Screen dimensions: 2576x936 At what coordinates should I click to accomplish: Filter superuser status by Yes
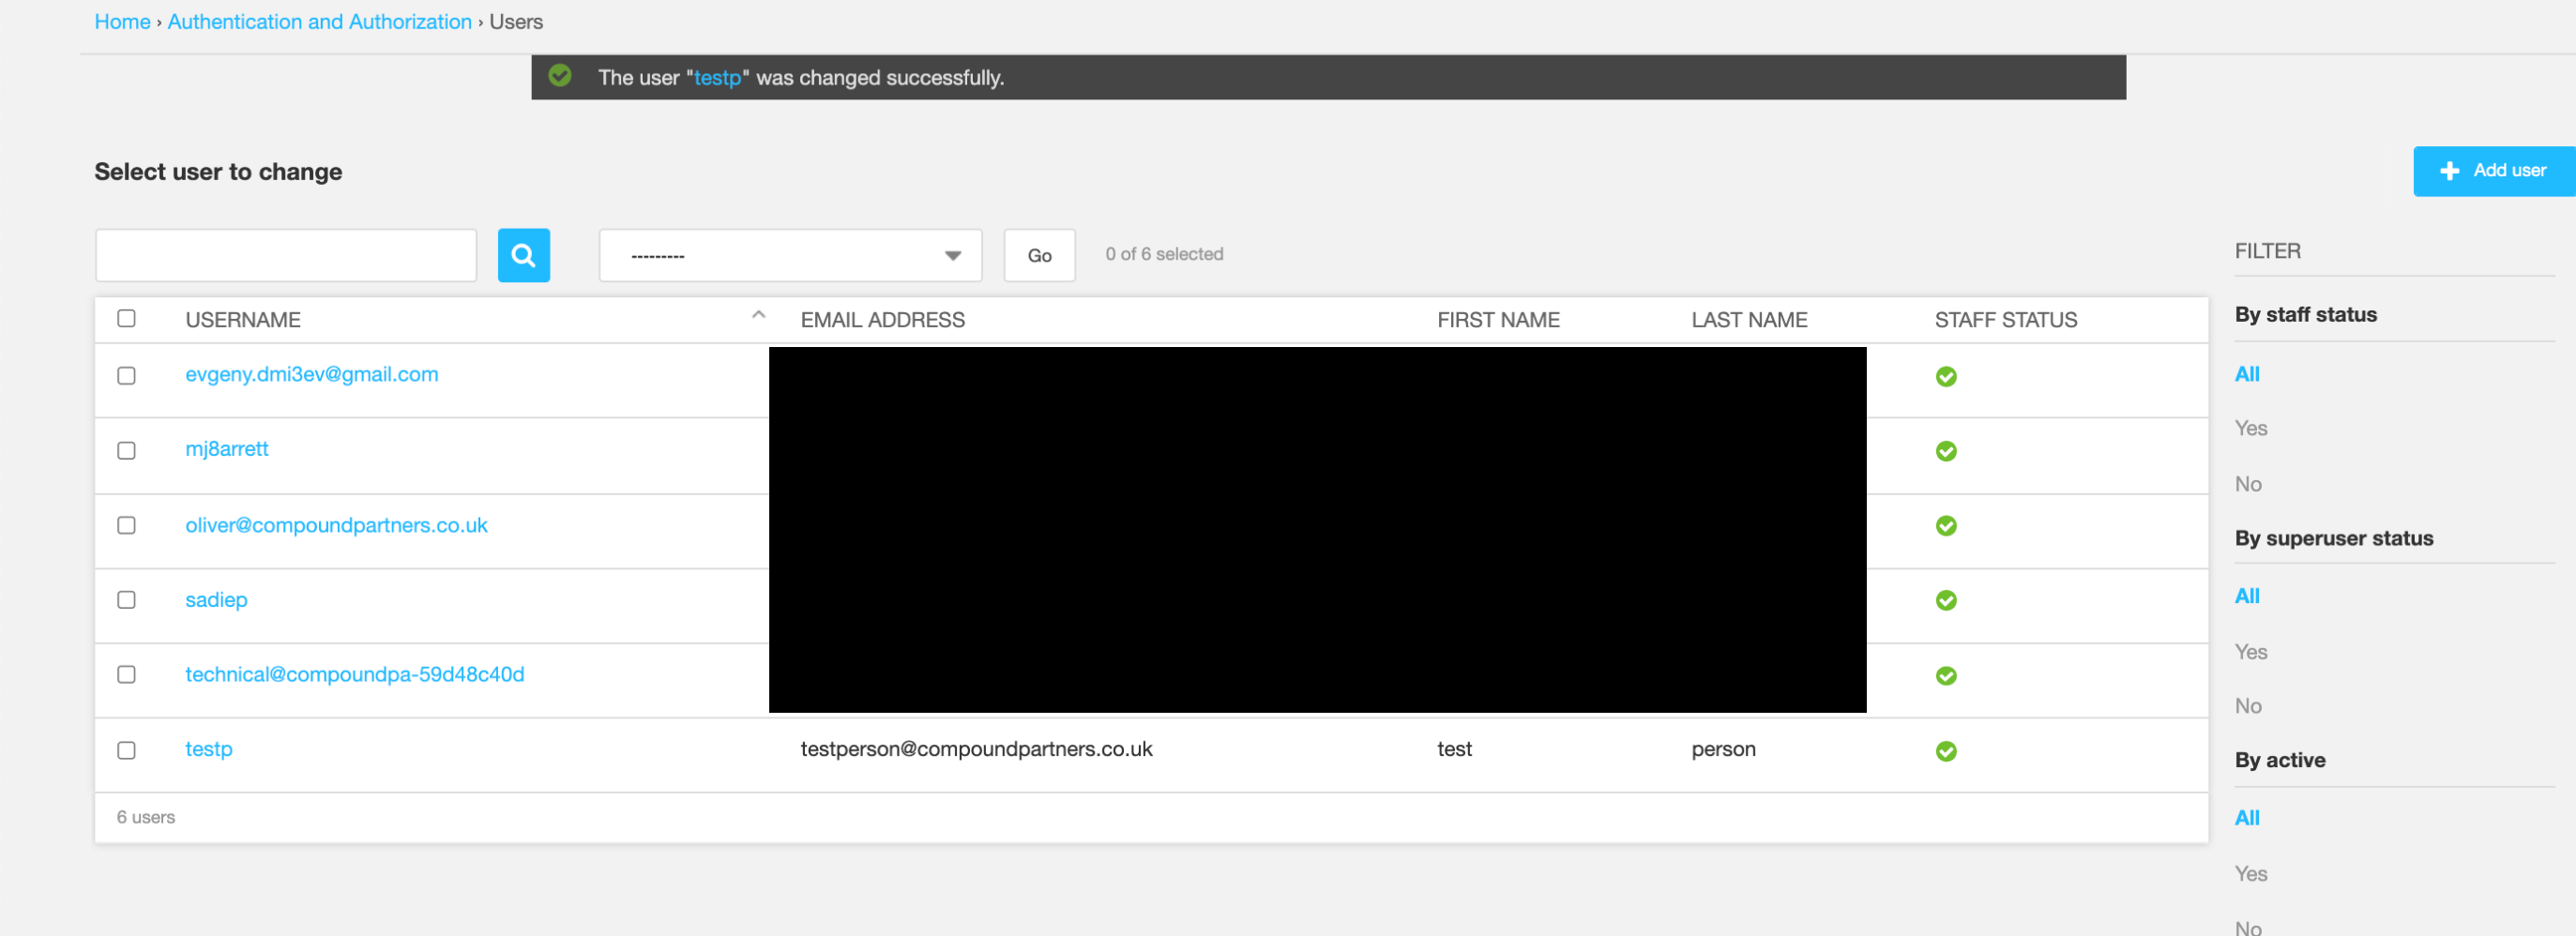[x=2251, y=652]
